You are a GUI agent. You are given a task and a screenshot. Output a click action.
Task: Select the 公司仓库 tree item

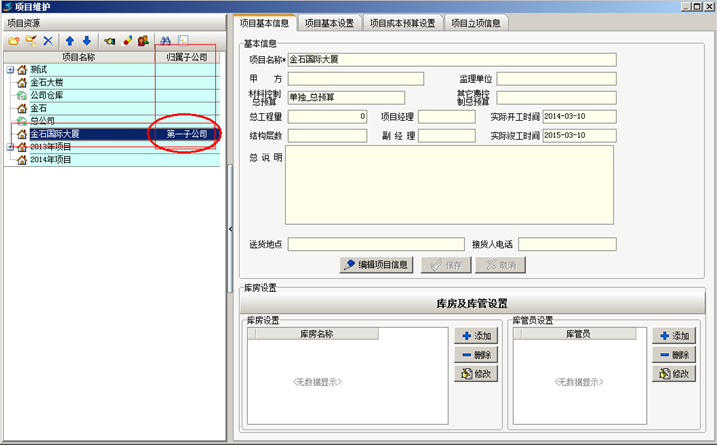click(x=48, y=96)
